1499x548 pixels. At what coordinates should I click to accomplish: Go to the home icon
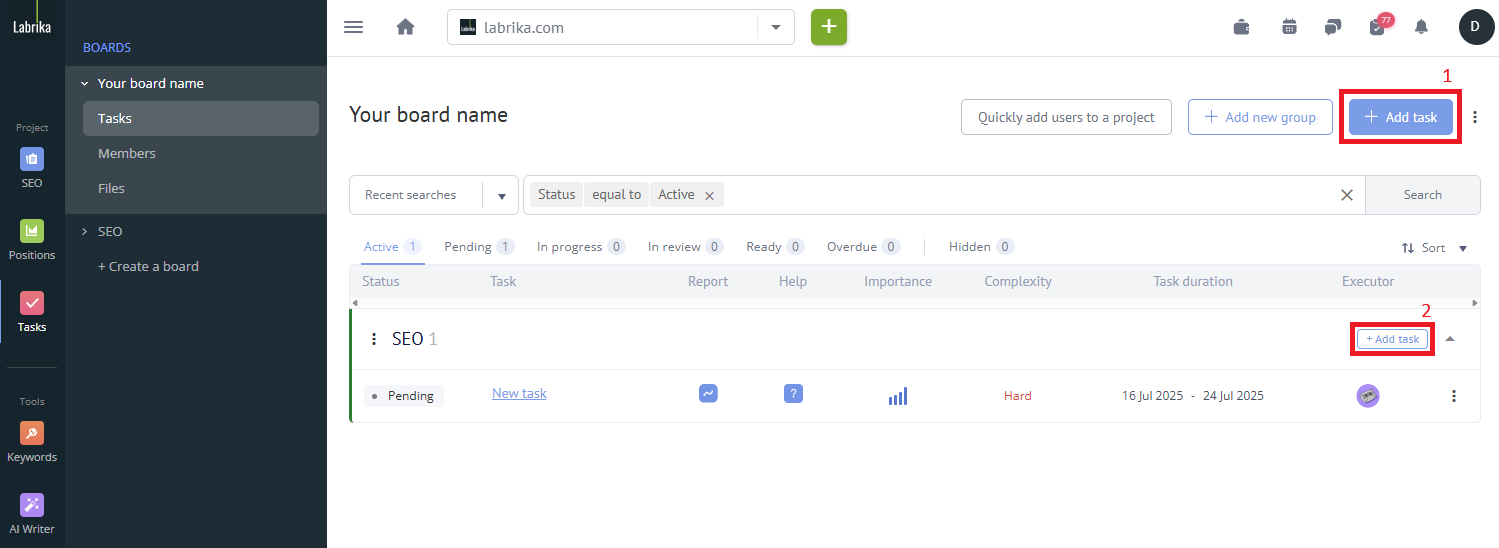pyautogui.click(x=405, y=27)
